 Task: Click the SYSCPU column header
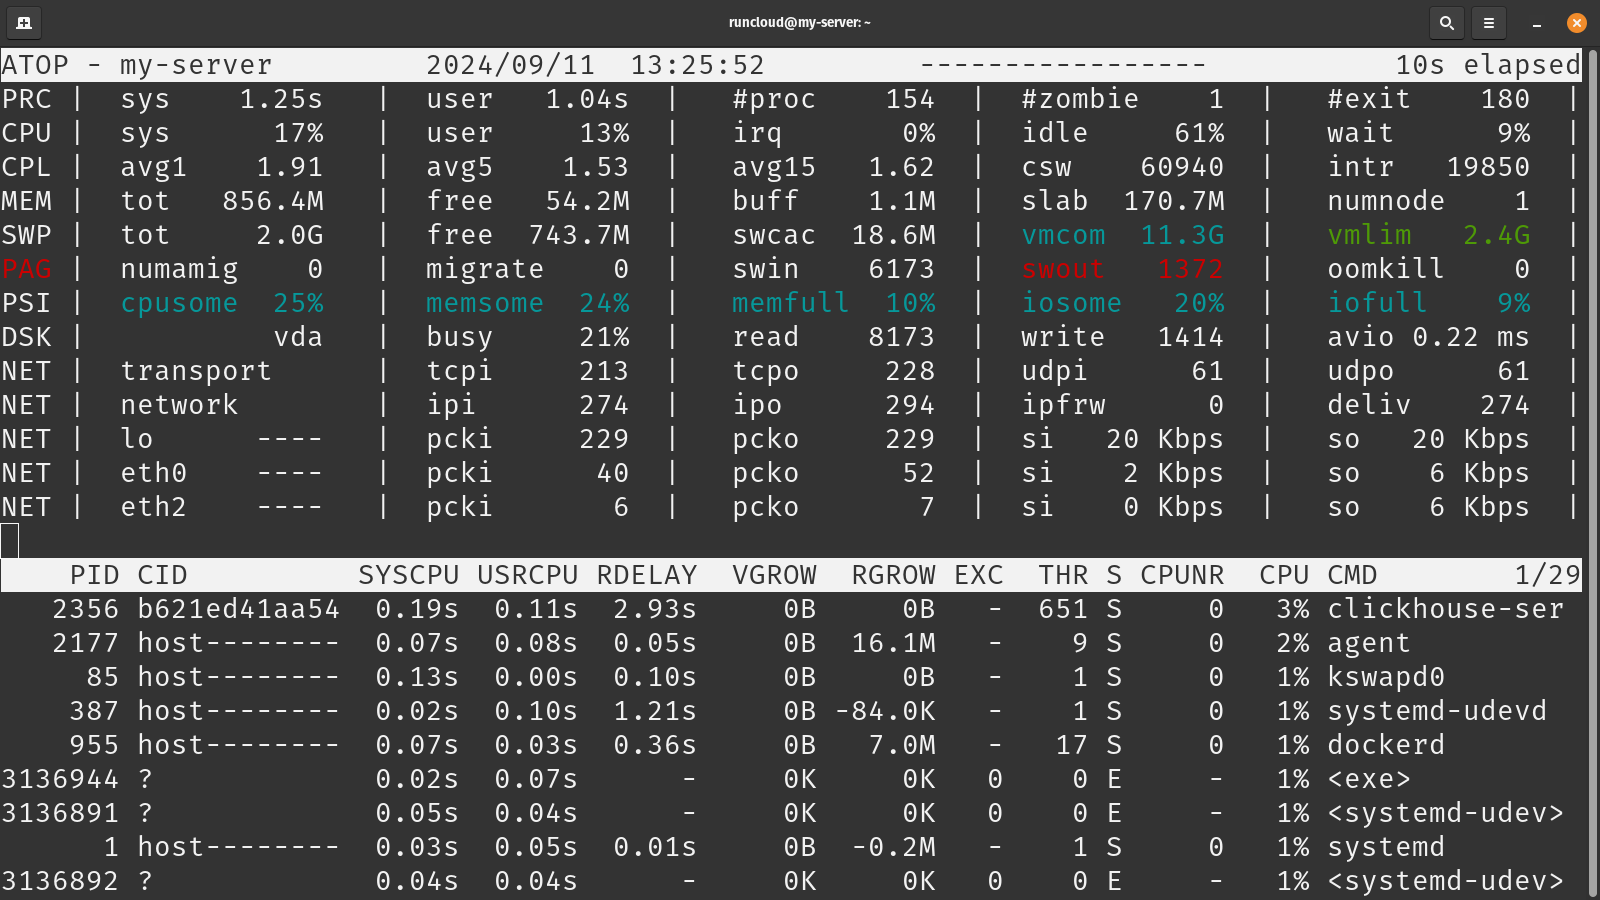[408, 575]
